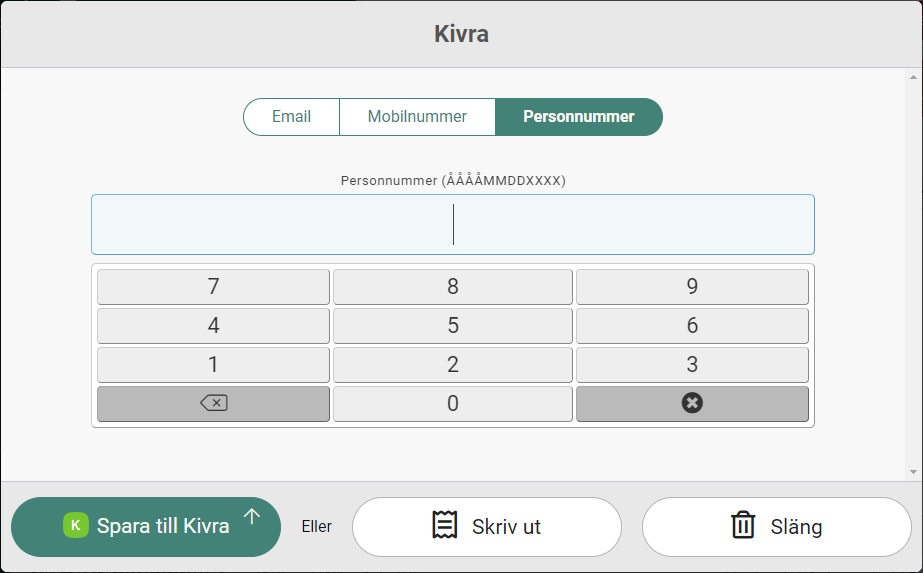Enter digit 1 using keypad
The width and height of the screenshot is (923, 573).
[x=213, y=365]
